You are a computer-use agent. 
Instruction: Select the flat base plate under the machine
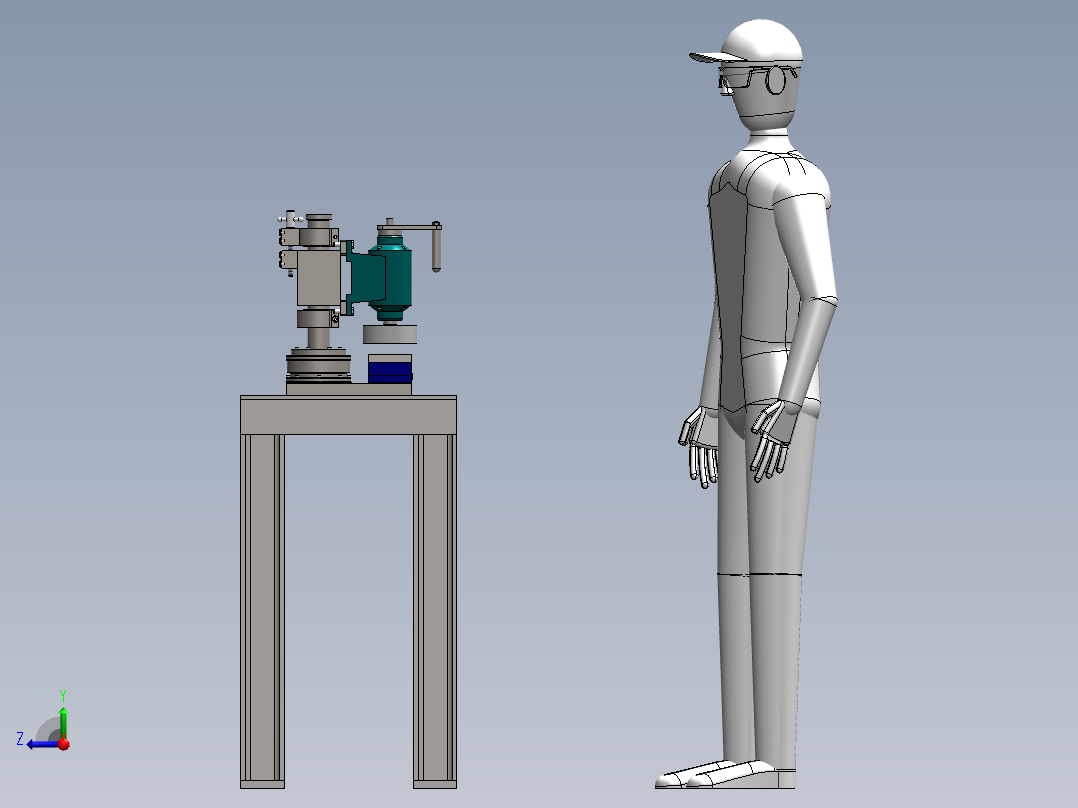(349, 389)
